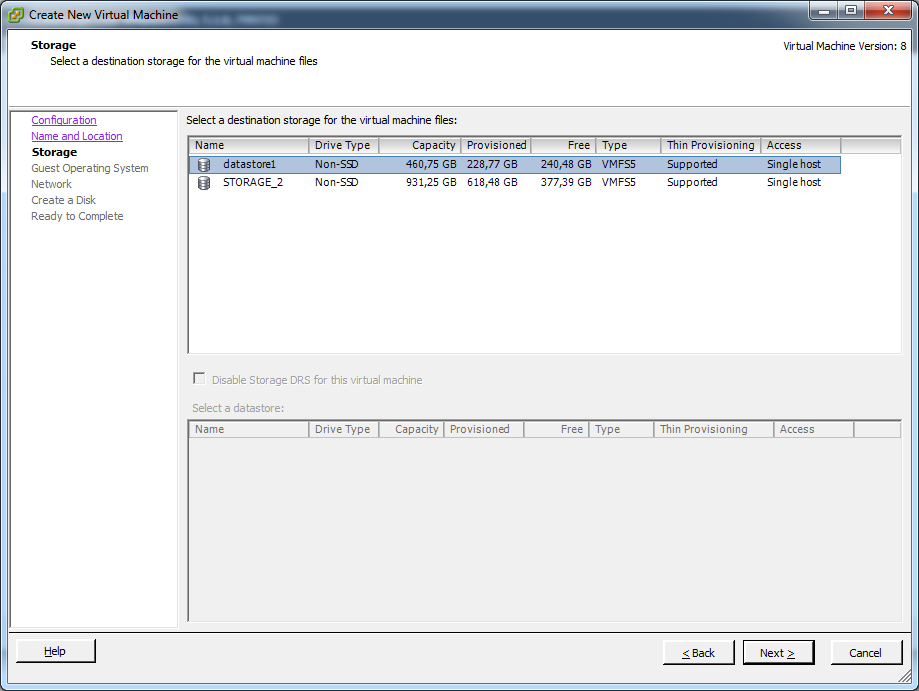Go to Name and Location step
Screen dimensions: 919x691
77,136
